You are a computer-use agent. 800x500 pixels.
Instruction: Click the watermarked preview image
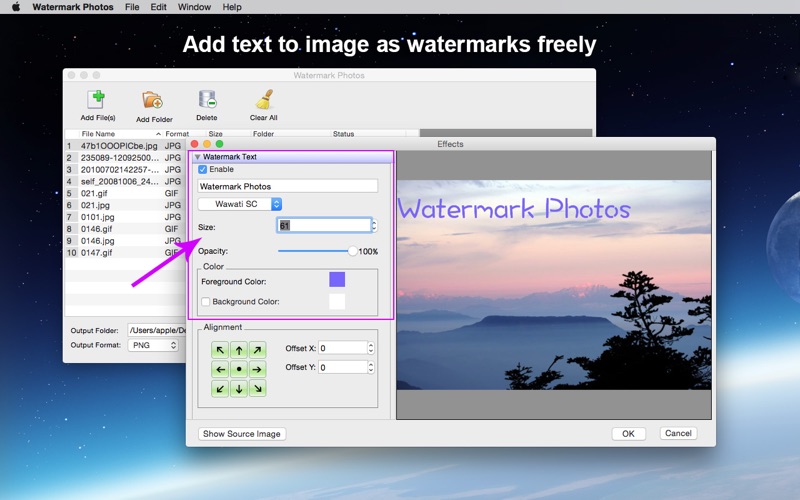tap(554, 285)
